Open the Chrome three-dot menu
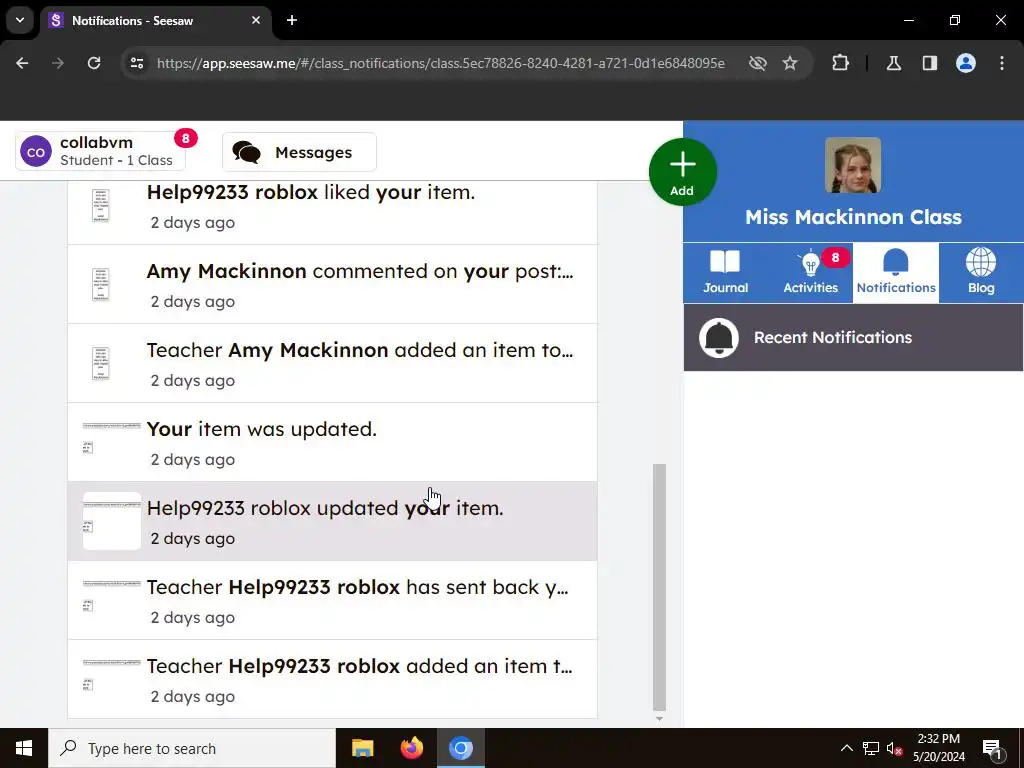1024x768 pixels. 1002,63
